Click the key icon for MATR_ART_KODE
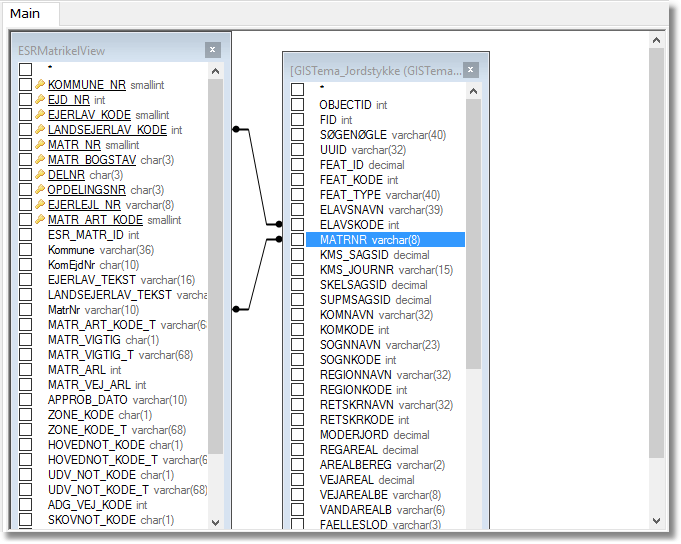Viewport: 681px width, 544px height. [x=40, y=220]
